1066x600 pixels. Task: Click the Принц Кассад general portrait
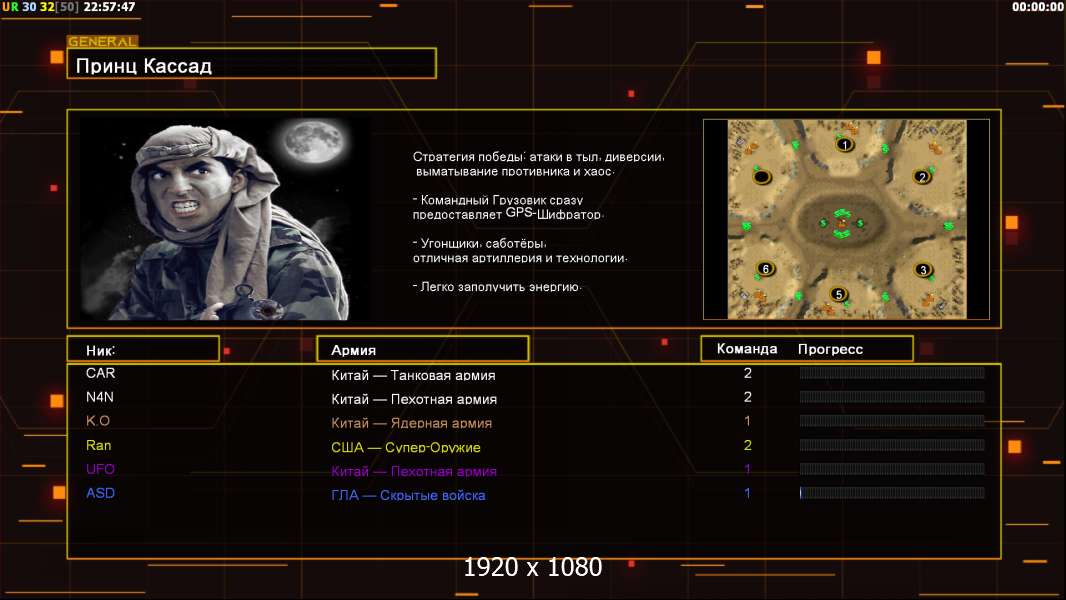tap(226, 218)
